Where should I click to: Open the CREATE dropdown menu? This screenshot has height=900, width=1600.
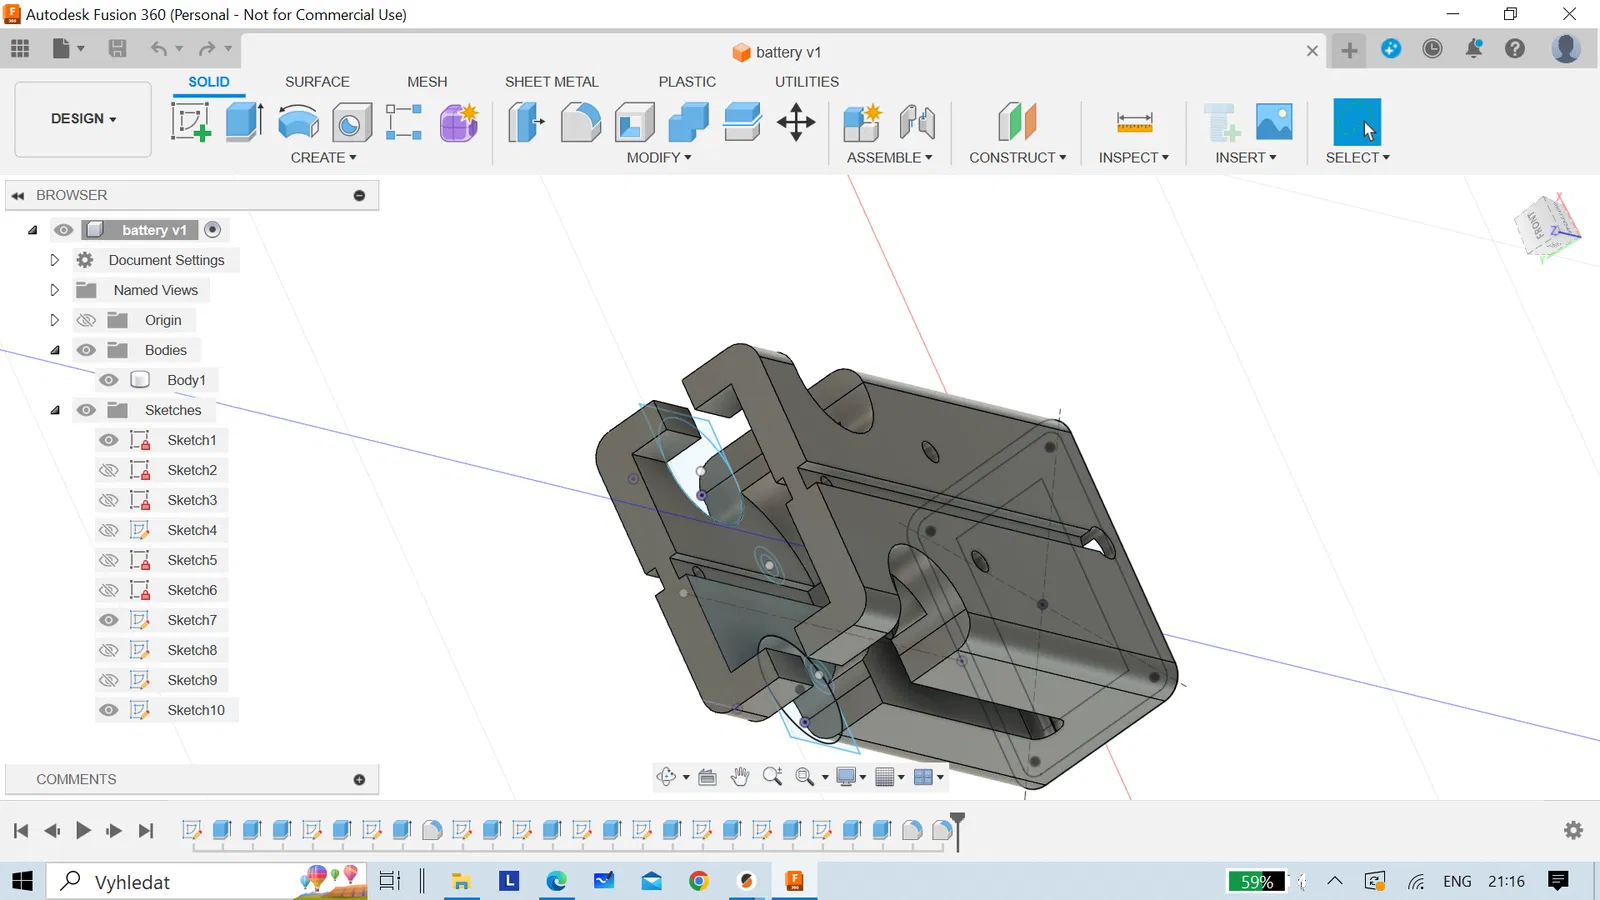[x=323, y=158]
